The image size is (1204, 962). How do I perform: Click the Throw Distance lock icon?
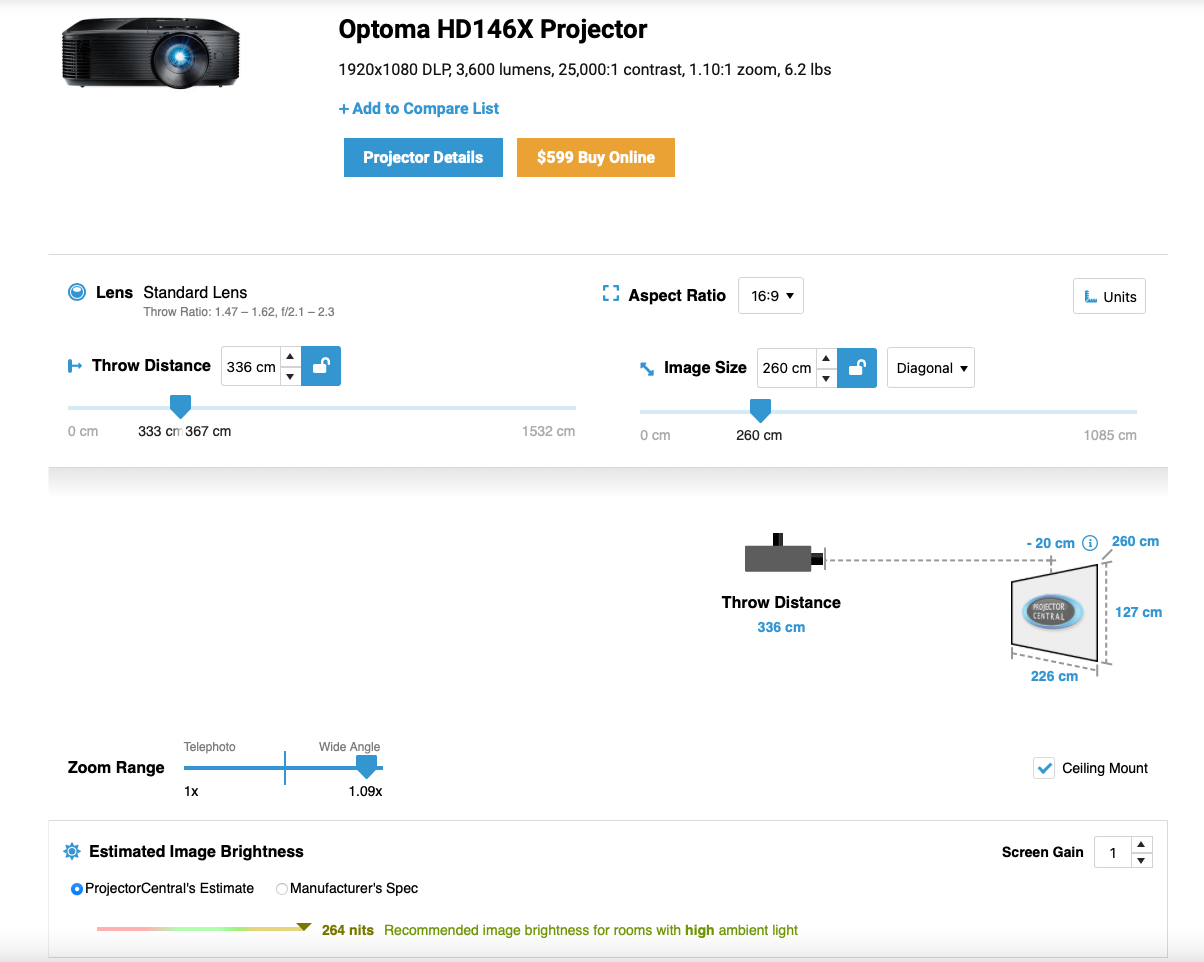(321, 366)
